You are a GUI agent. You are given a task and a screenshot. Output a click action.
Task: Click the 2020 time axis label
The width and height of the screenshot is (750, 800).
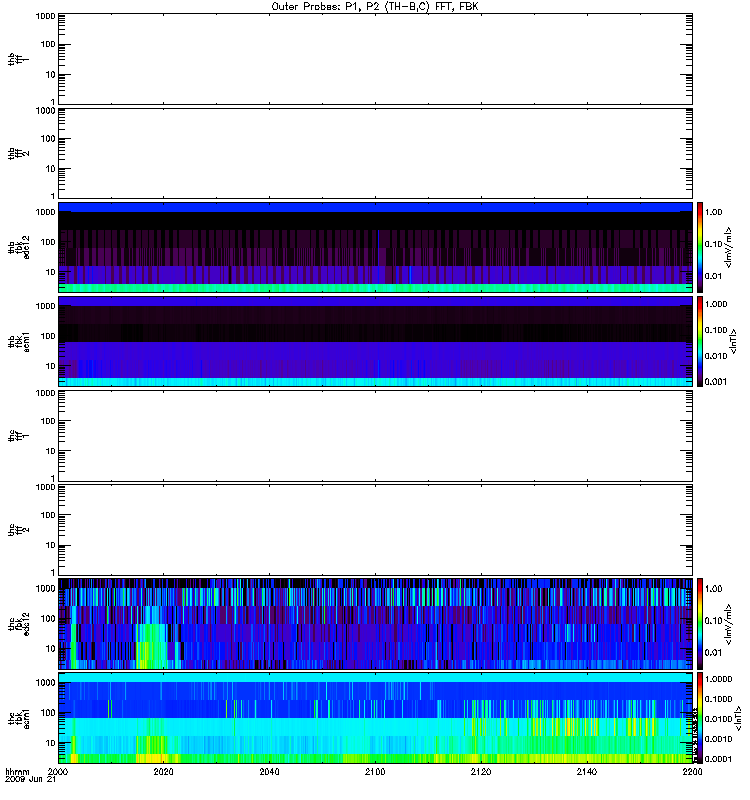click(164, 773)
